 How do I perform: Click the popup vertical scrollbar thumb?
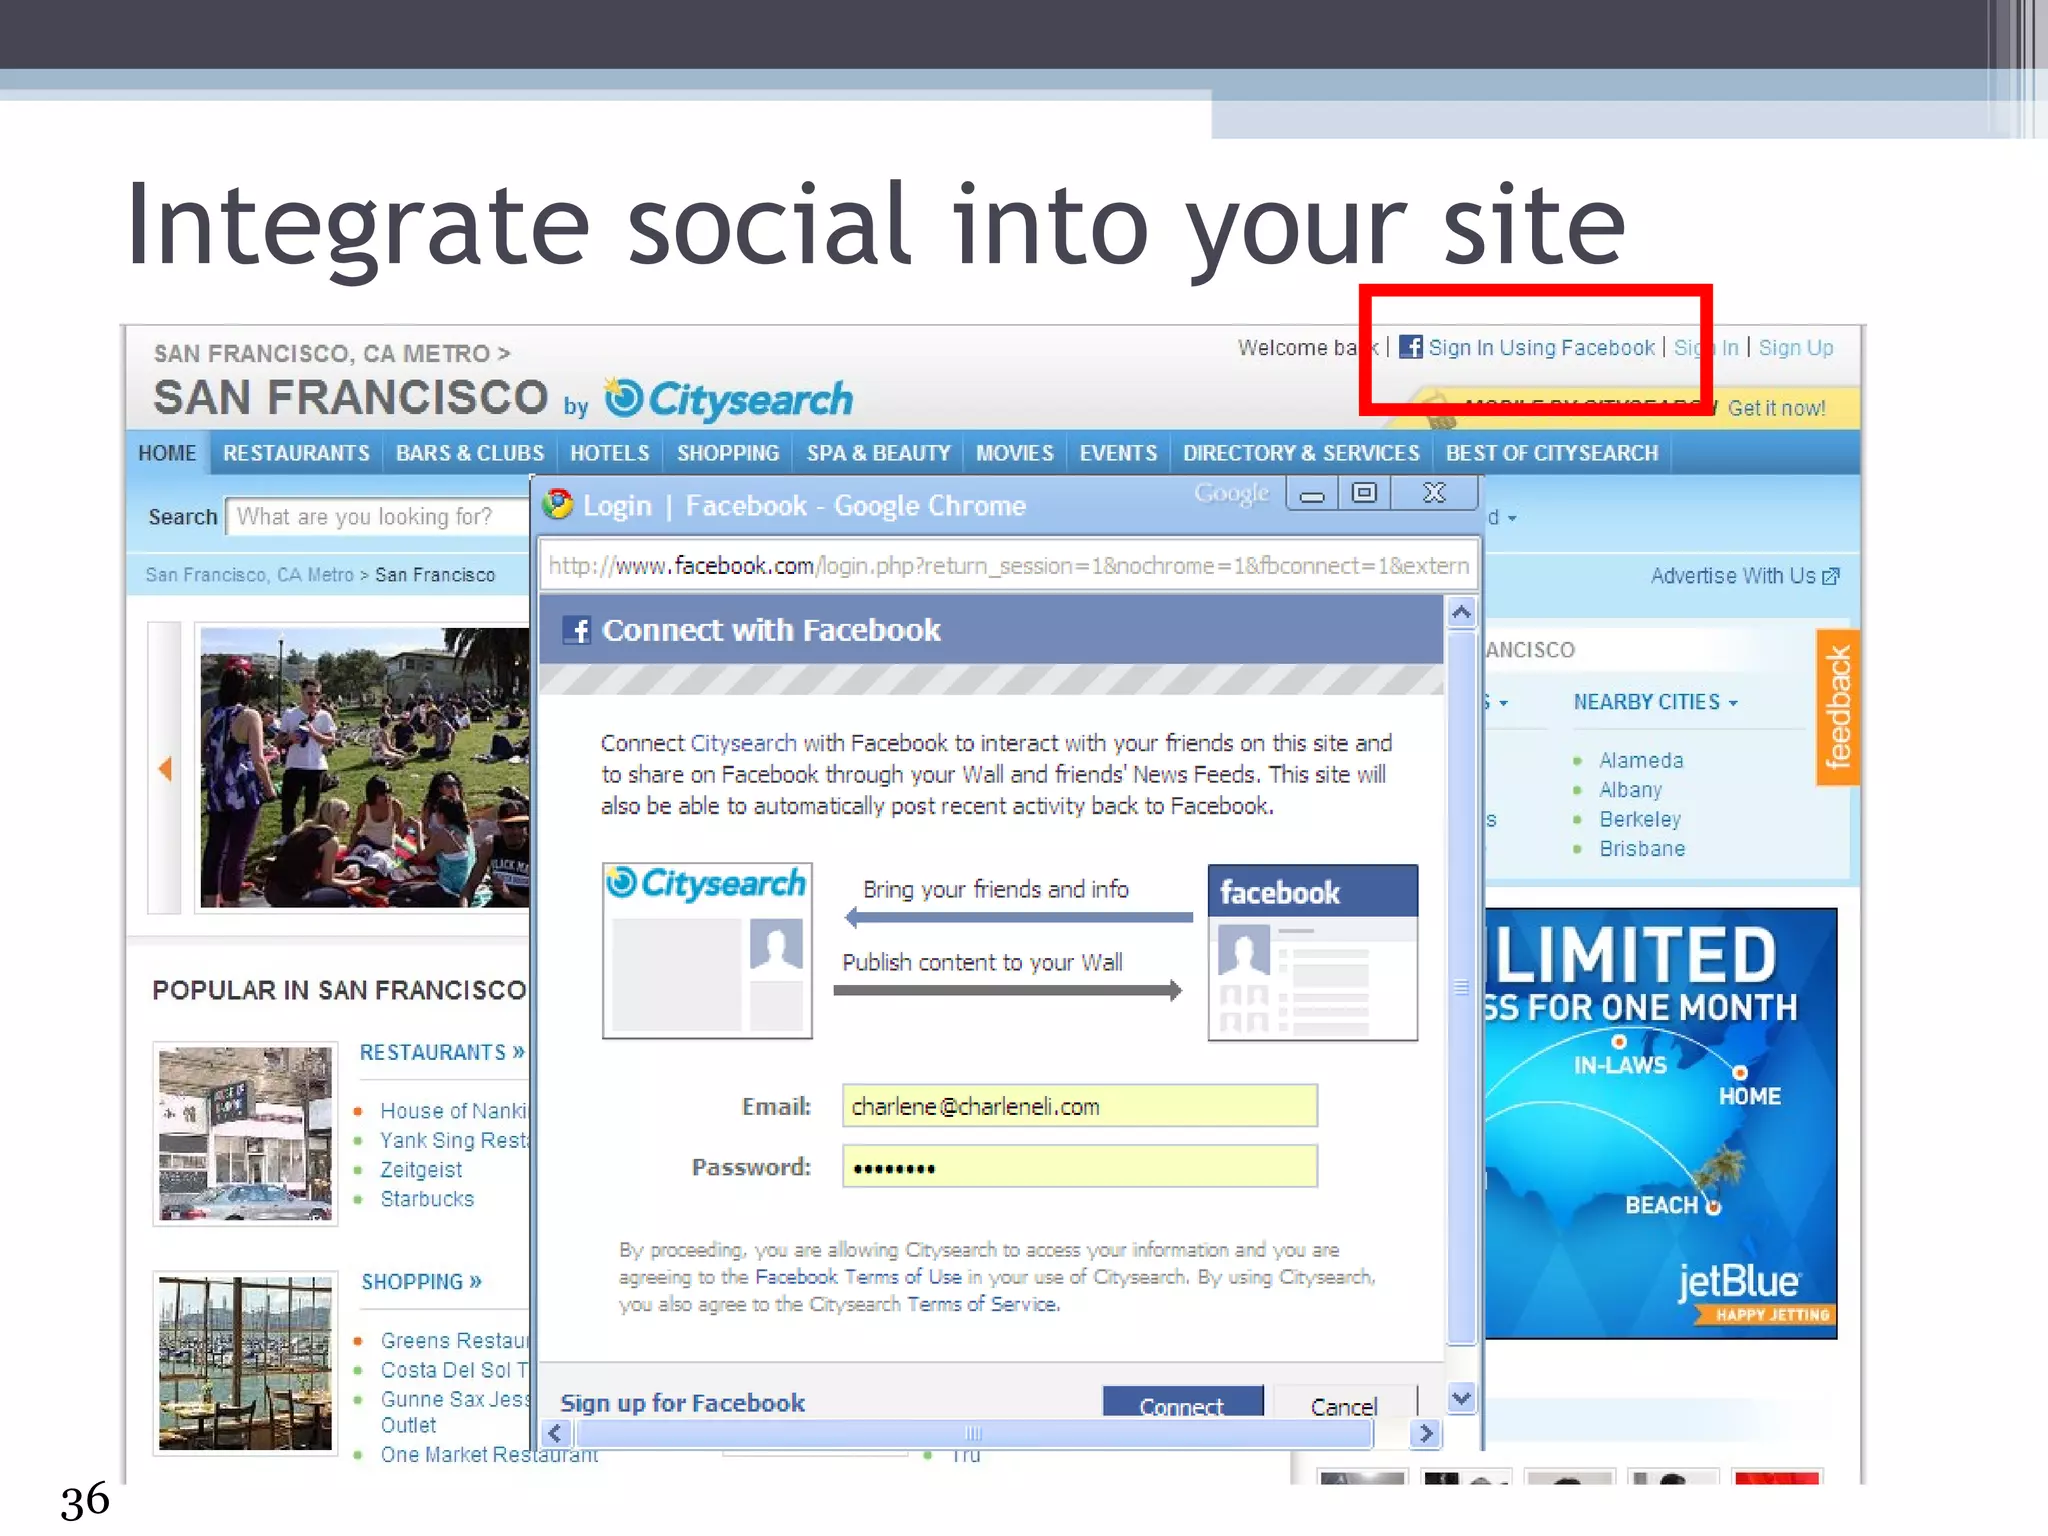(1461, 987)
